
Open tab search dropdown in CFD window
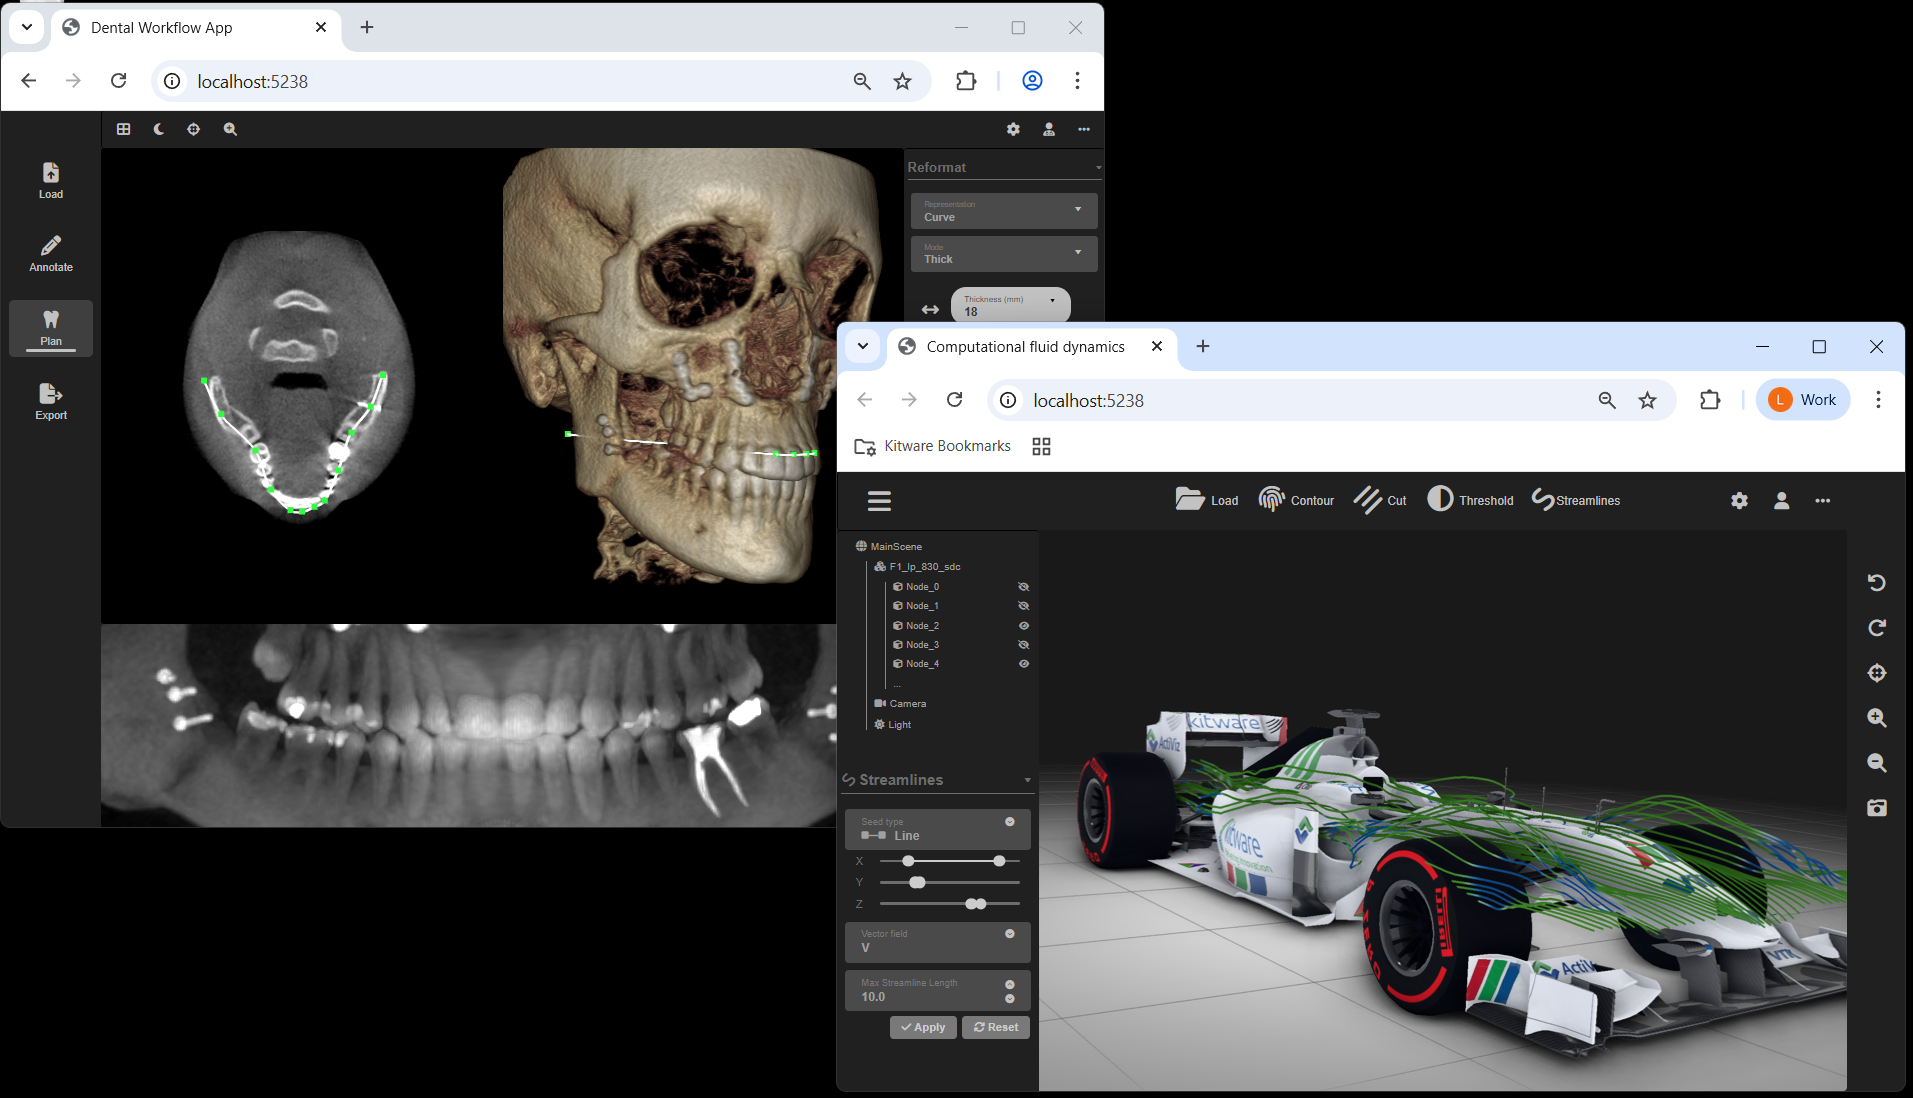[x=862, y=347]
